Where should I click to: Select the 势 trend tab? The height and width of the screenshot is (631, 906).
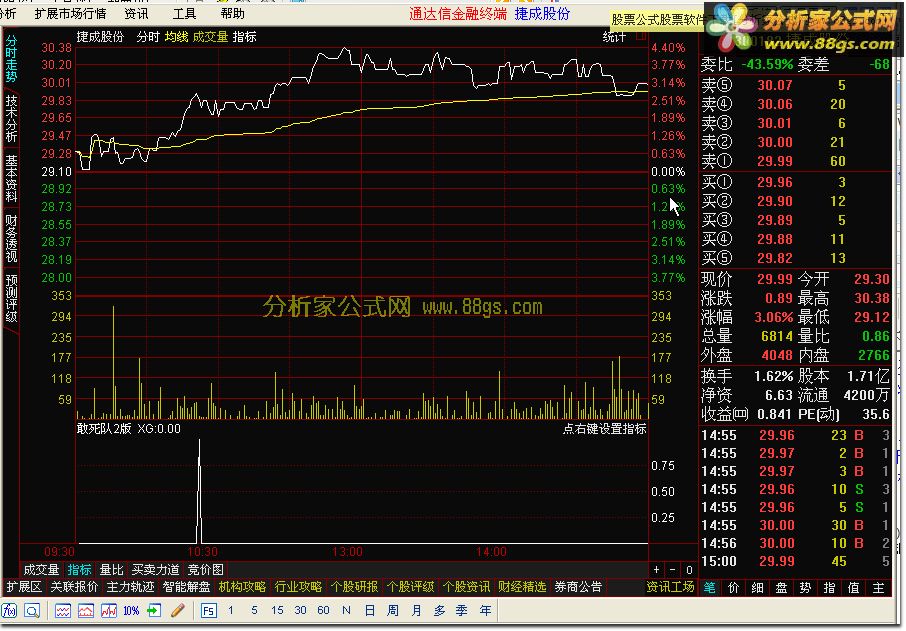805,588
